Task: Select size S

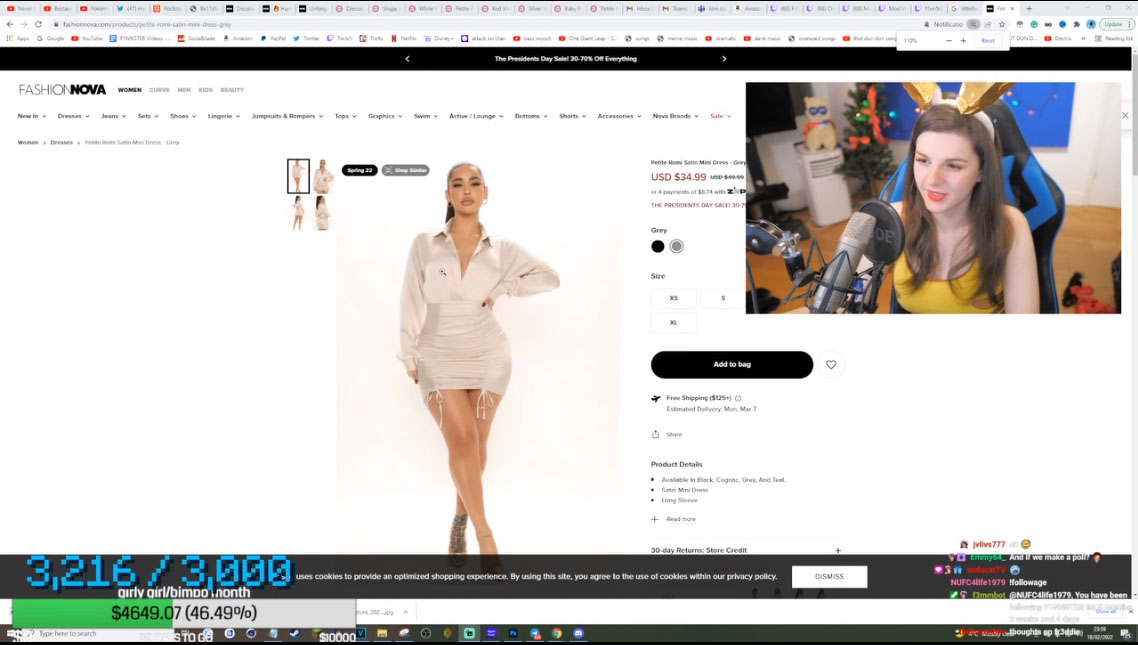Action: 723,298
